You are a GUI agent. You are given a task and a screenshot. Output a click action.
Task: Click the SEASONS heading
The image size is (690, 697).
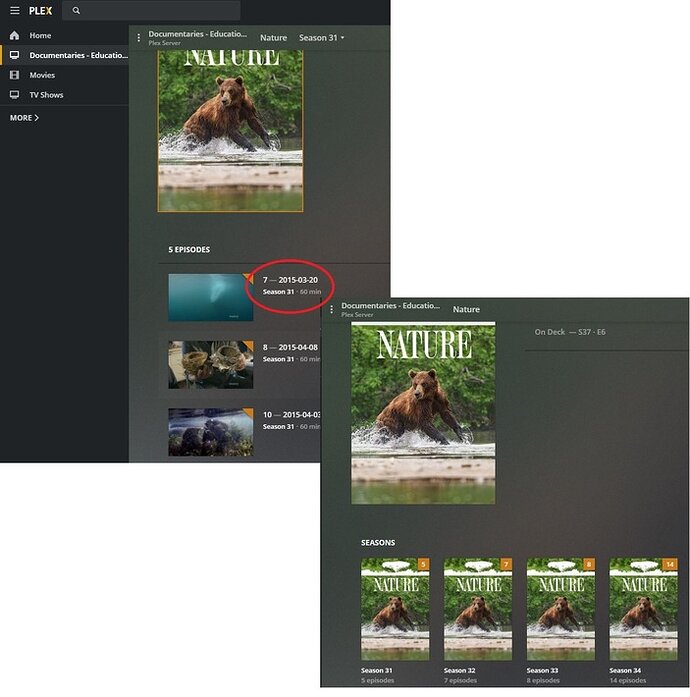378,543
